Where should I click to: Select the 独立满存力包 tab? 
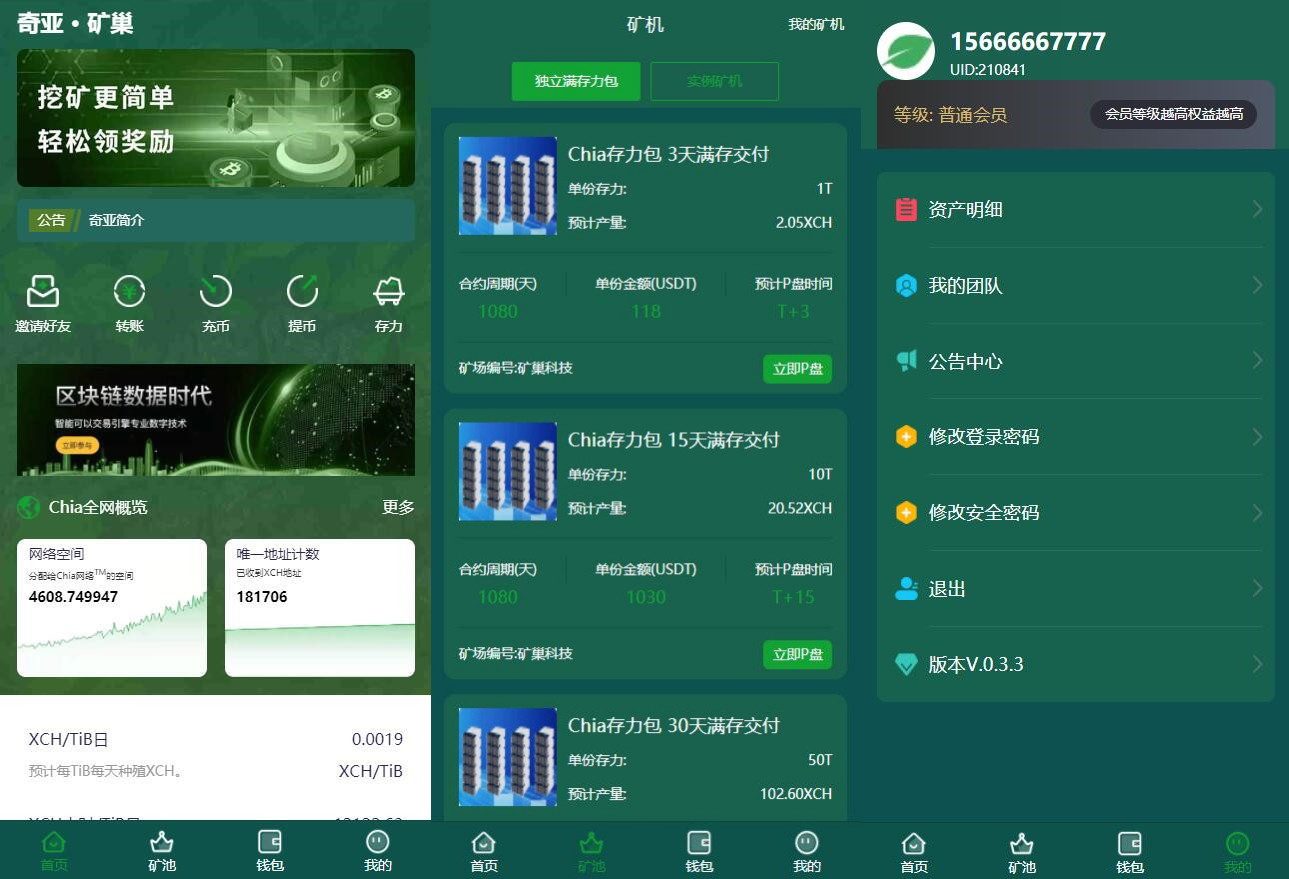pos(575,81)
